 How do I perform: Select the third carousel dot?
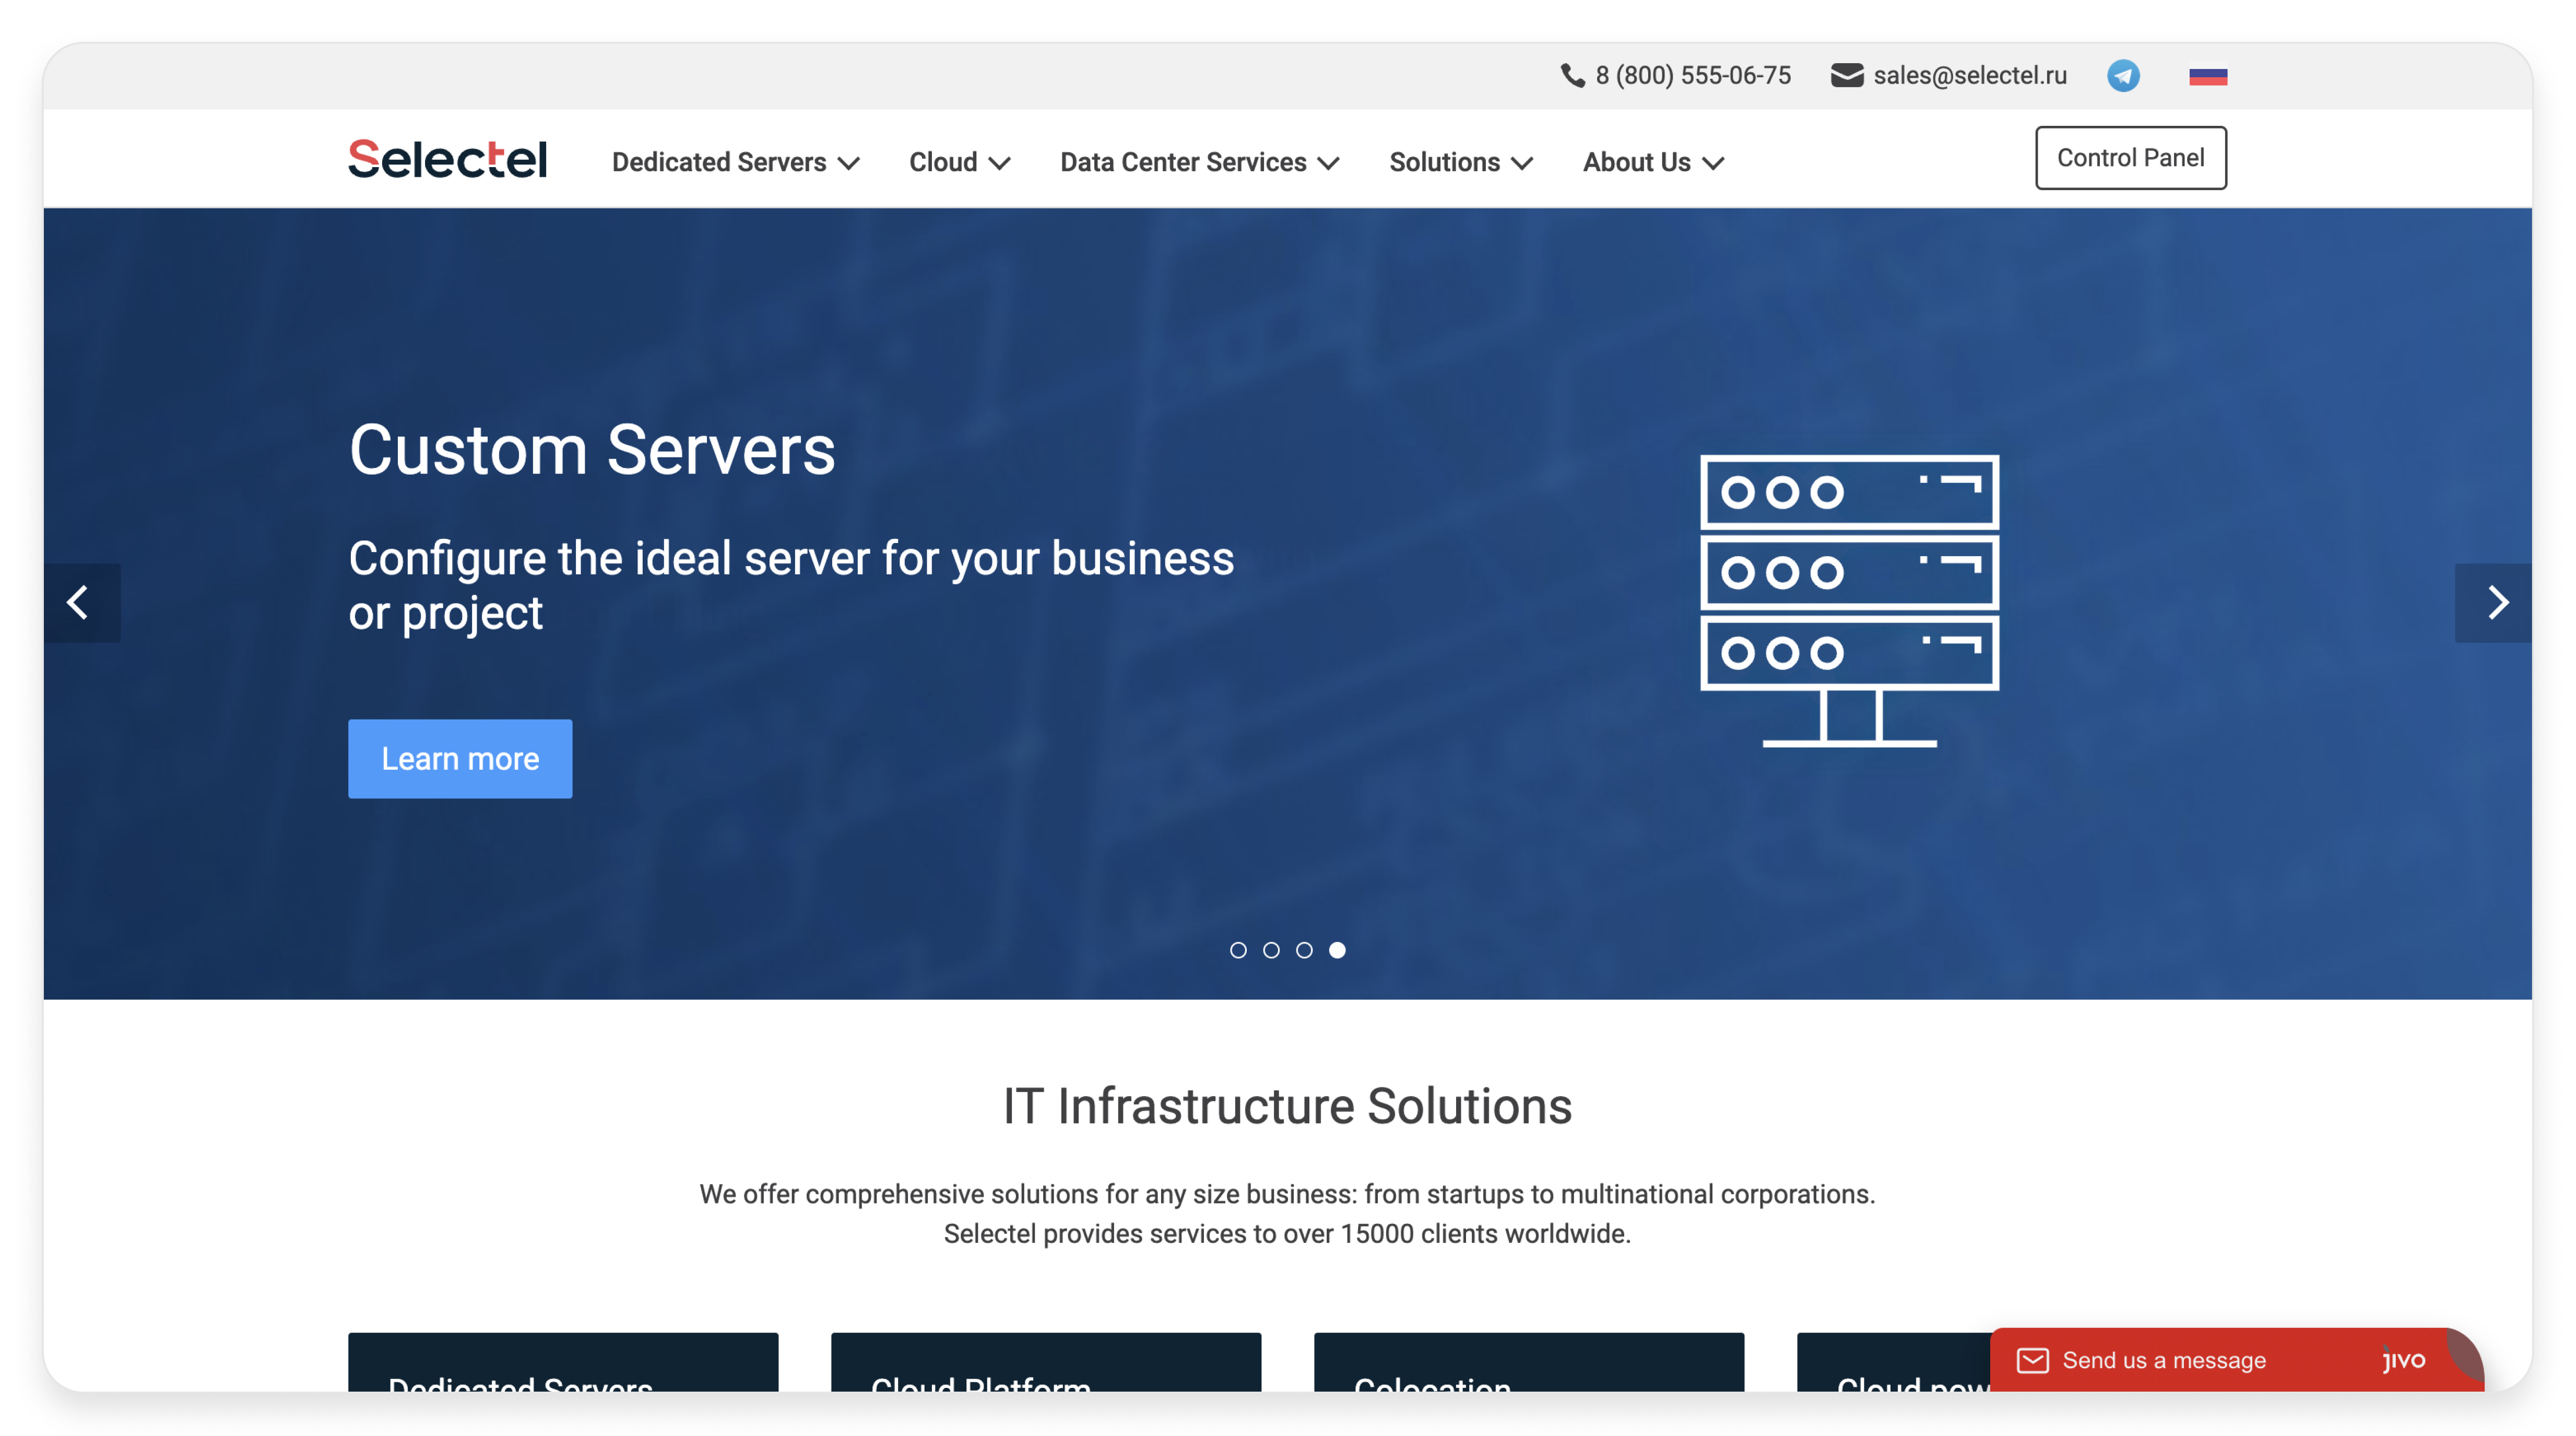pyautogui.click(x=1304, y=950)
